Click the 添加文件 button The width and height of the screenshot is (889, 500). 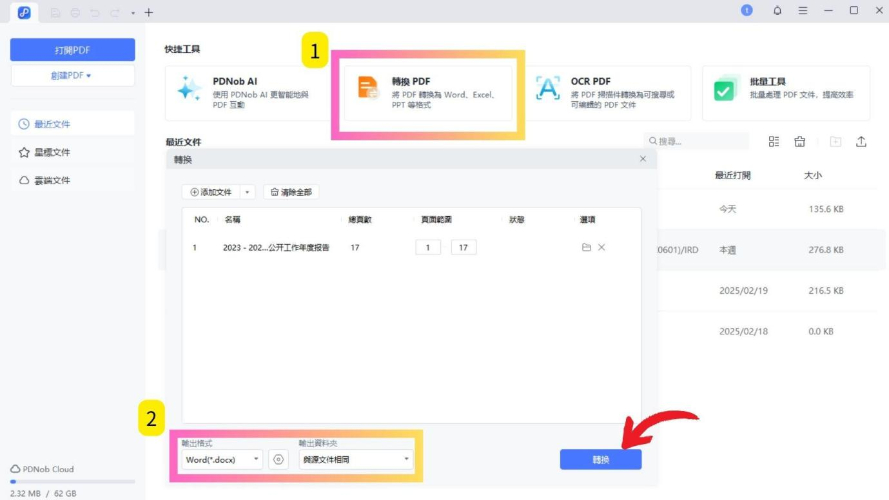[211, 192]
